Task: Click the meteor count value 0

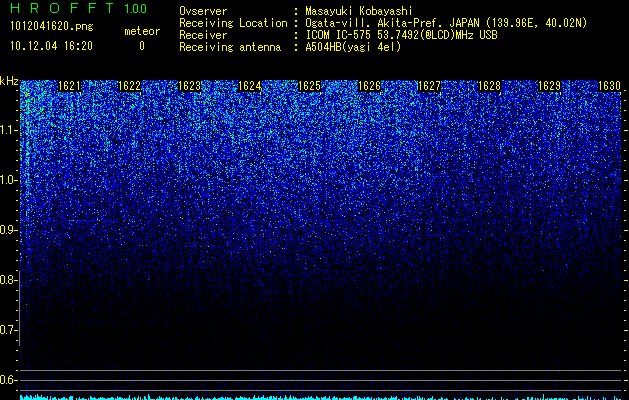Action: coord(142,46)
